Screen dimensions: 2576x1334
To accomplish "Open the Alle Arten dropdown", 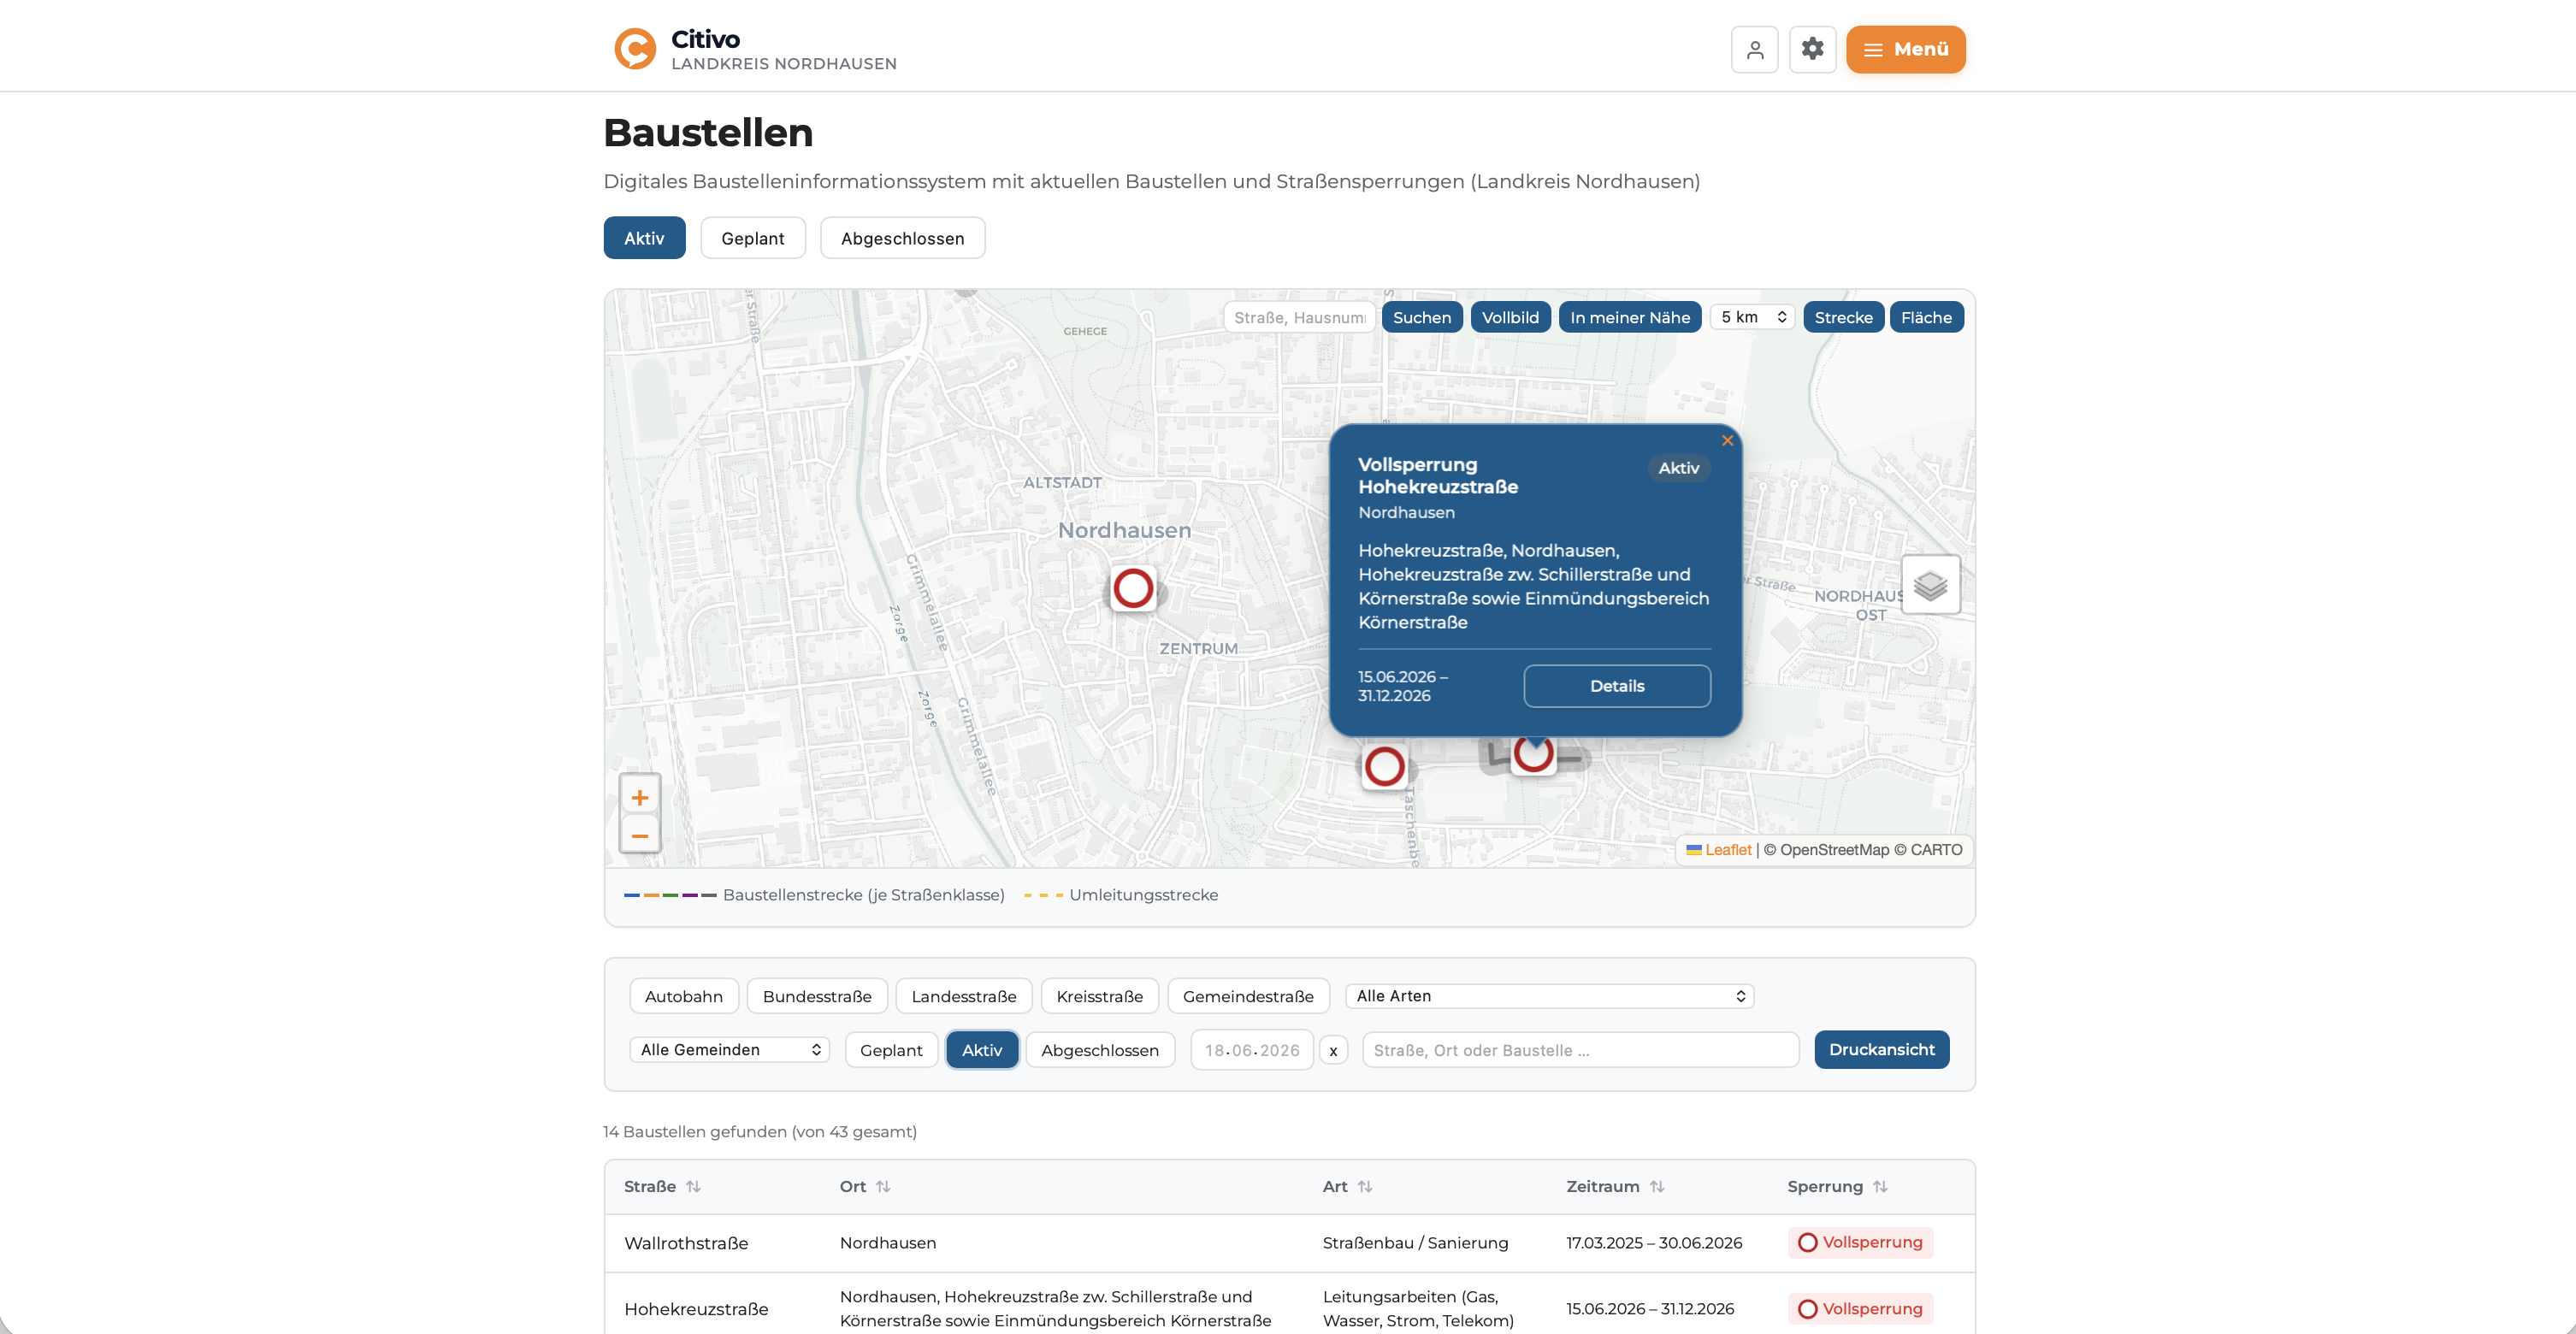I will pyautogui.click(x=1549, y=996).
